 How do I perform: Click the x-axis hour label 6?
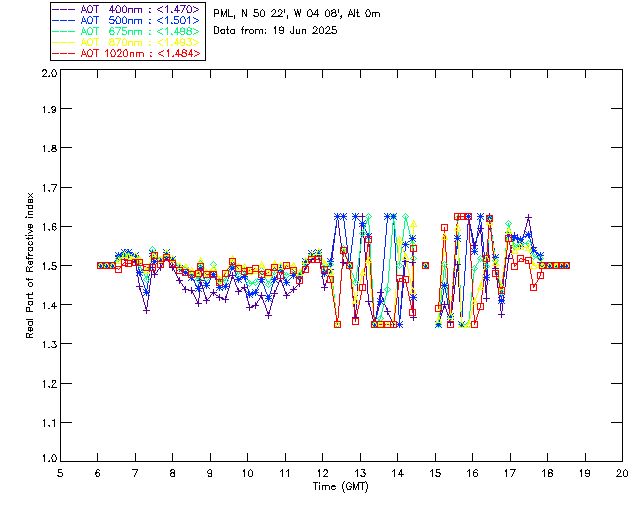coord(98,473)
